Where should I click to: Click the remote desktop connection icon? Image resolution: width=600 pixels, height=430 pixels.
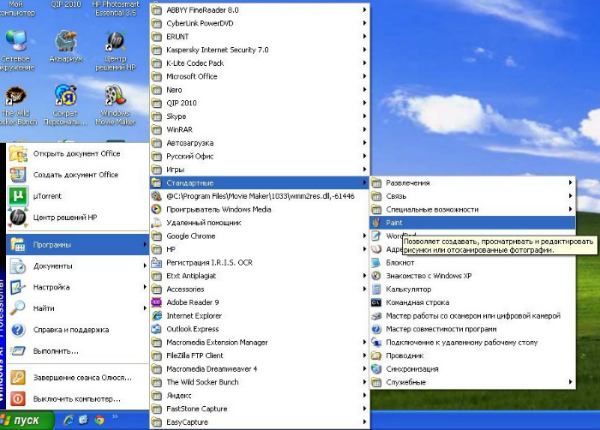[377, 342]
